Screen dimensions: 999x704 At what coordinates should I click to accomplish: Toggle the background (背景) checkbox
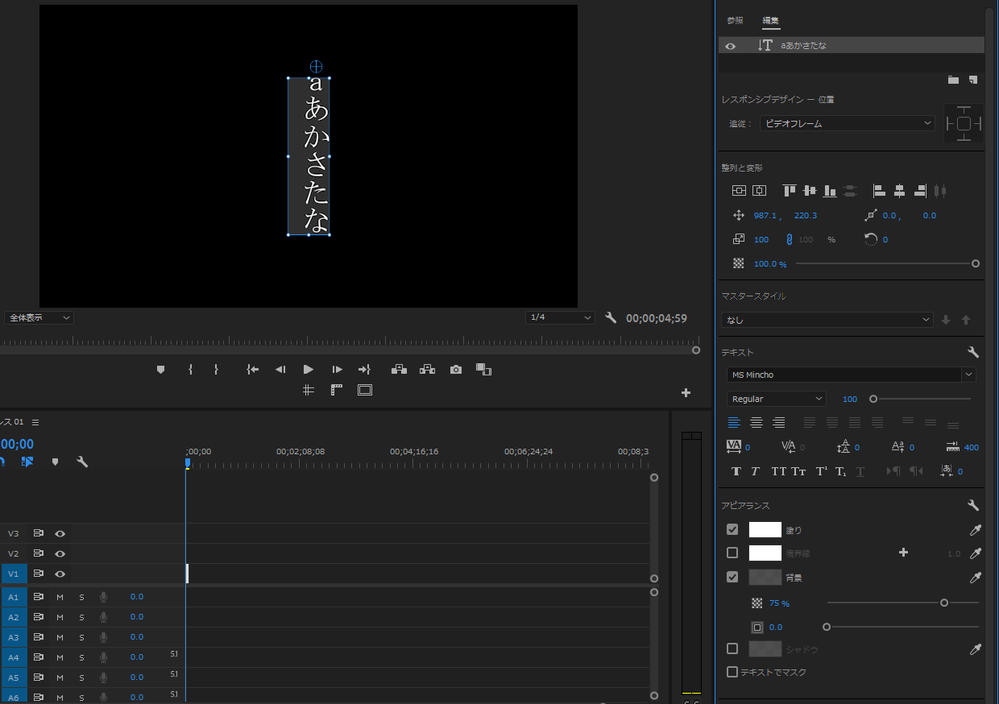tap(732, 577)
